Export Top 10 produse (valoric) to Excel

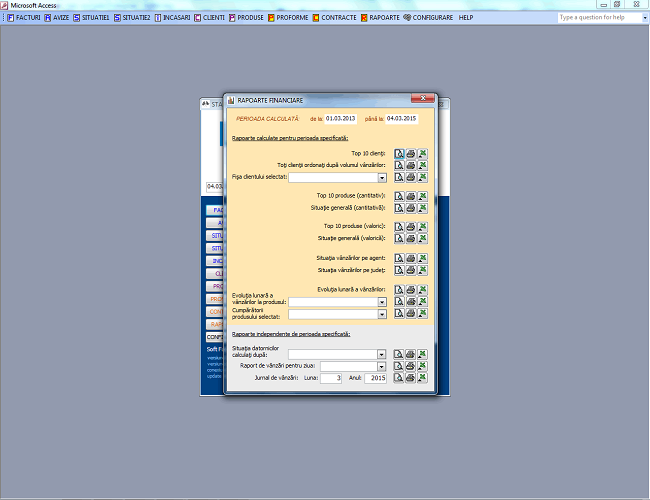tap(422, 227)
